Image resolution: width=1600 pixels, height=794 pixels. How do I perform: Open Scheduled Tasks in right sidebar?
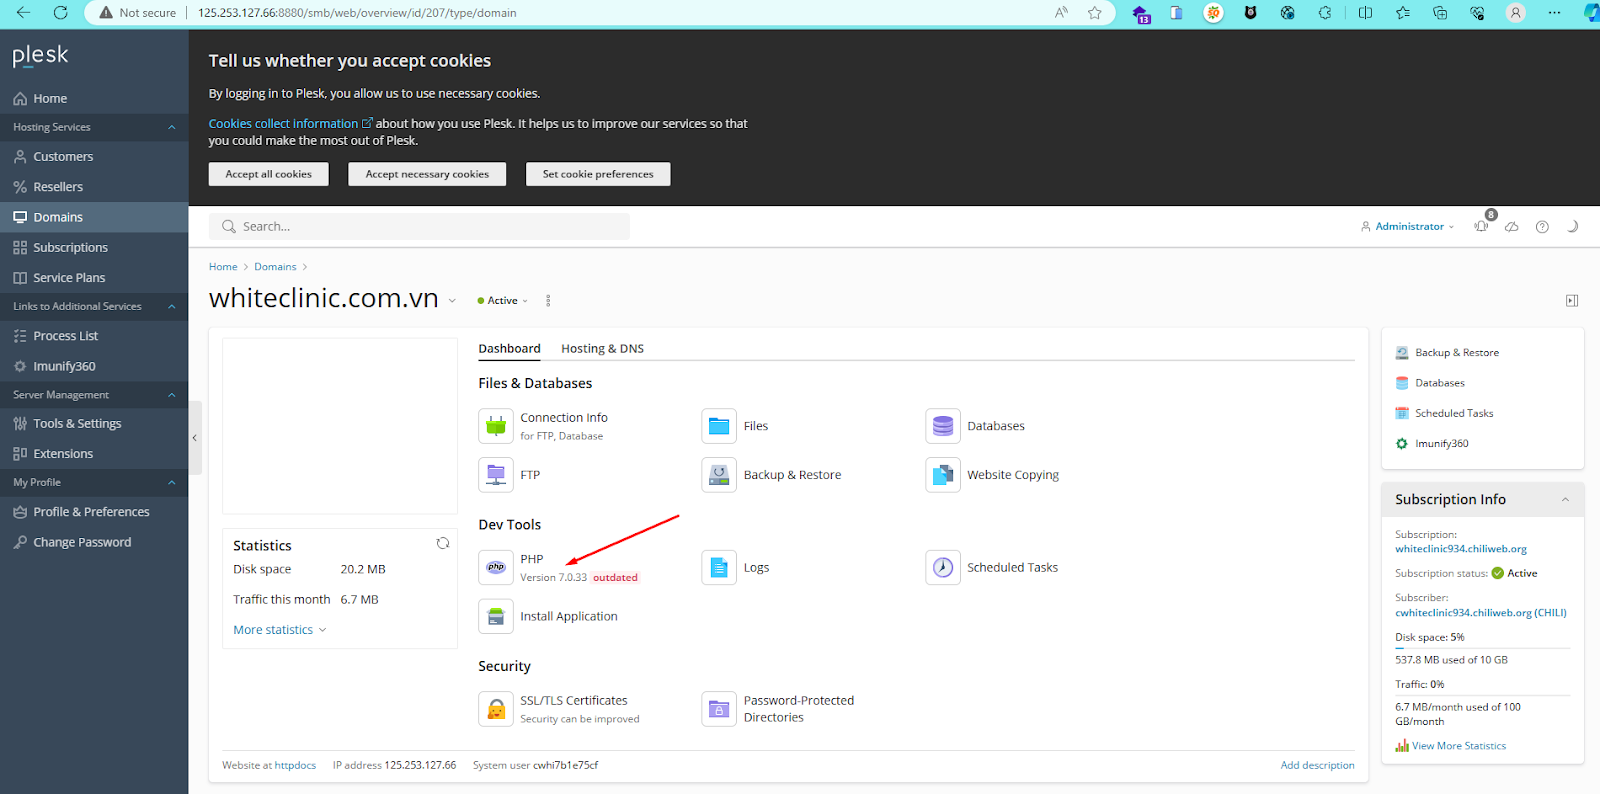(1453, 413)
